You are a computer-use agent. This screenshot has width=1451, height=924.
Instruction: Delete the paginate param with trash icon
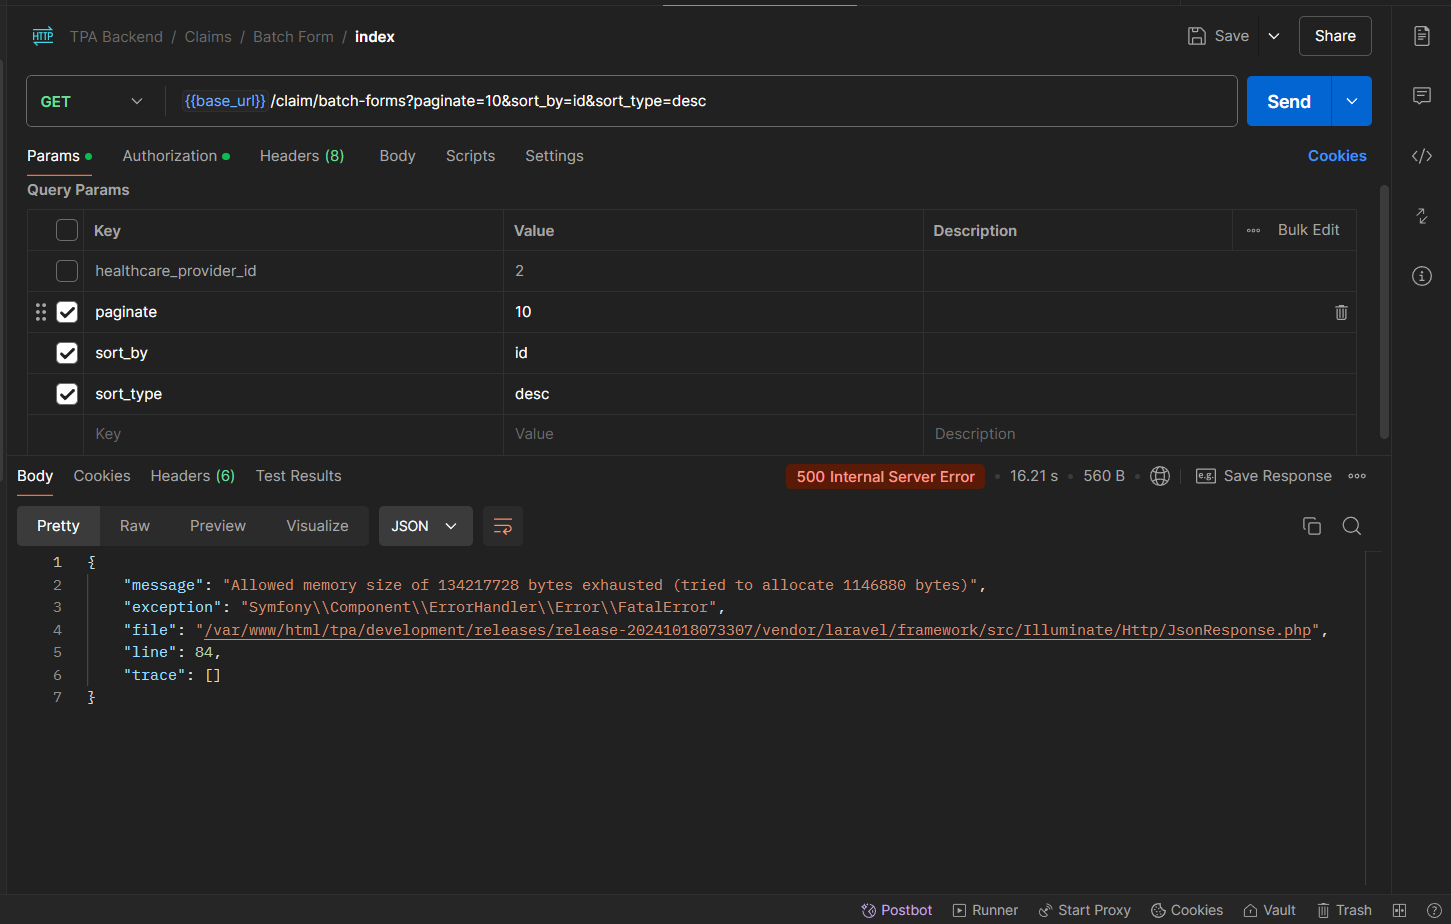tap(1341, 312)
